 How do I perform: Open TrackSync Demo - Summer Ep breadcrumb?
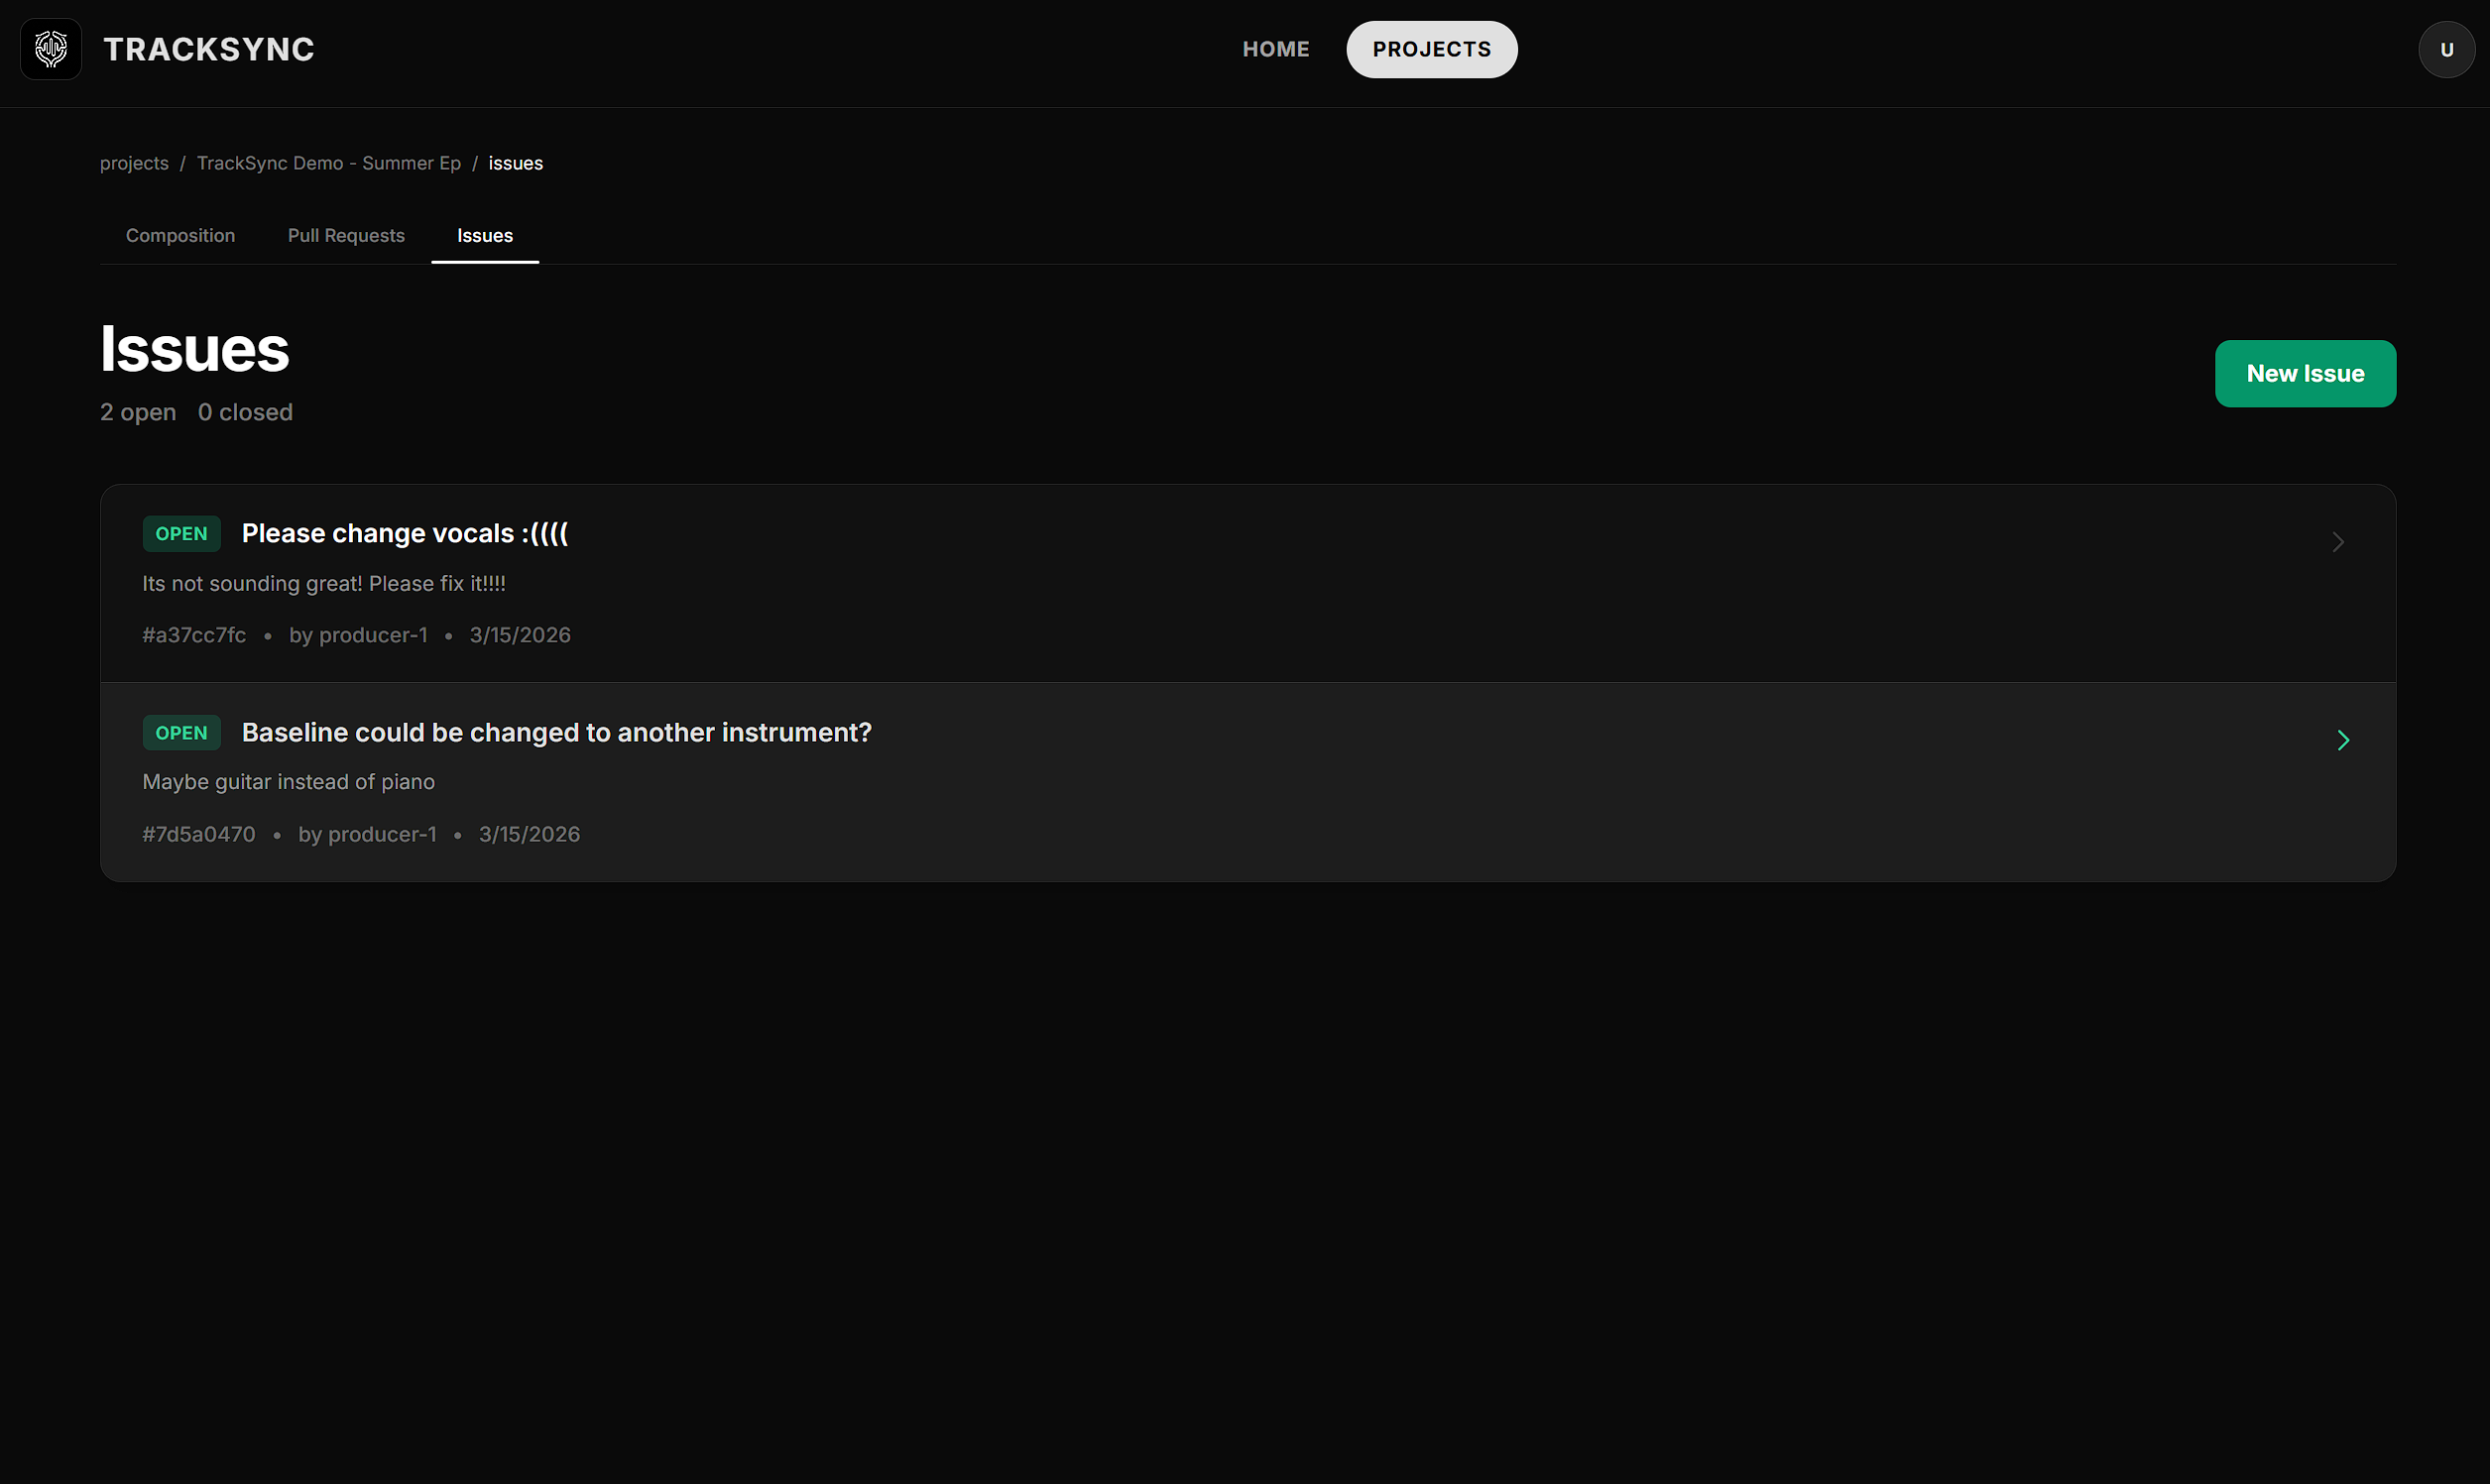coord(328,163)
